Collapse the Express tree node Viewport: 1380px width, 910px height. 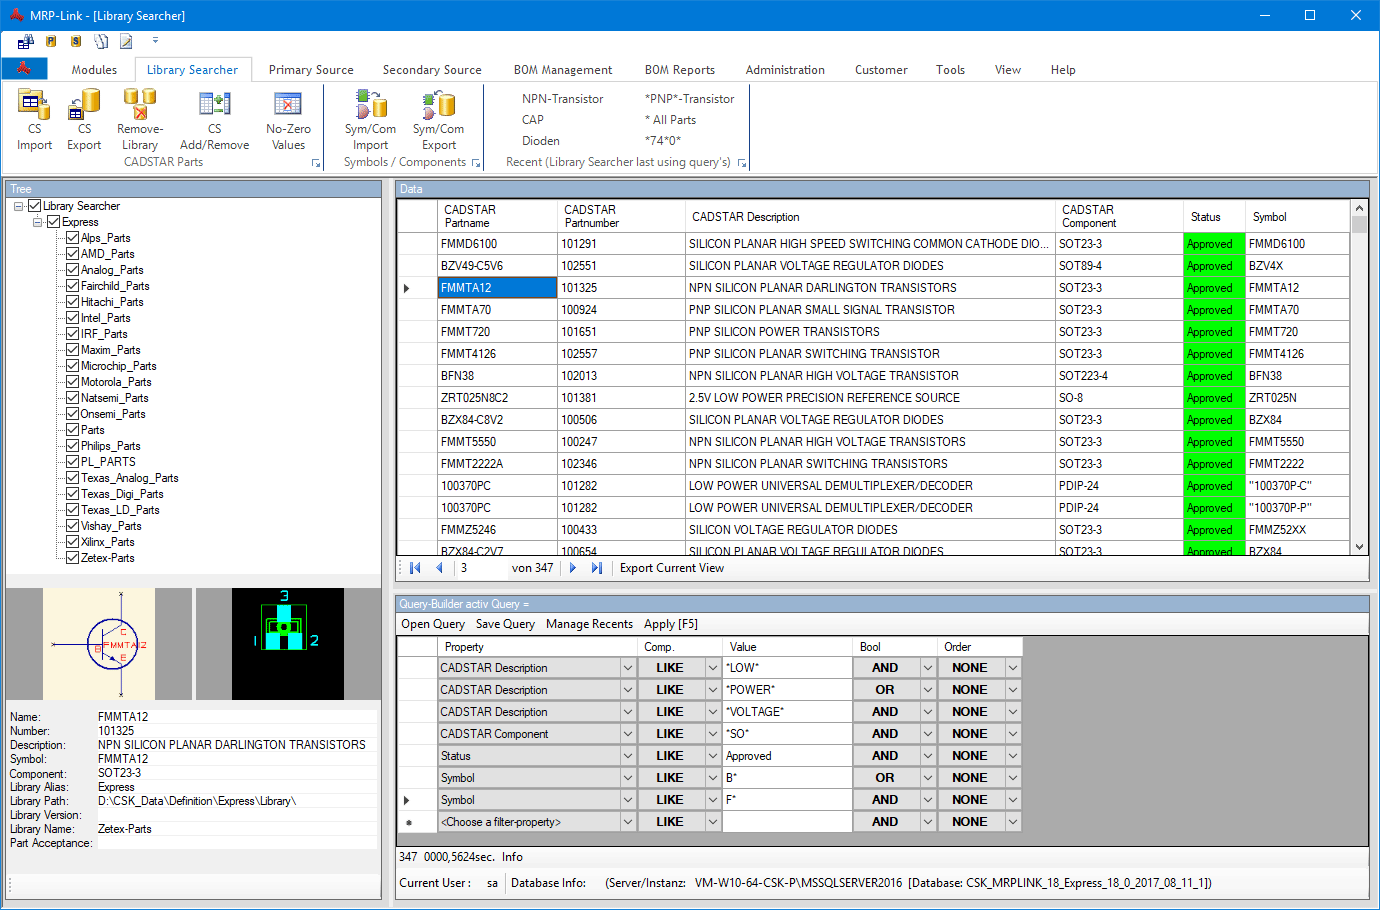click(x=38, y=222)
